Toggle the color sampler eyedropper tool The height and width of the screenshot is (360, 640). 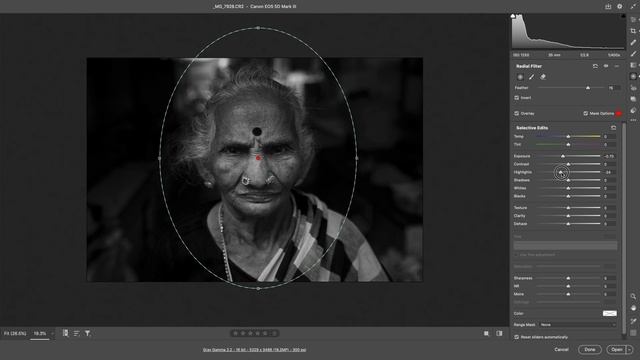[x=633, y=321]
